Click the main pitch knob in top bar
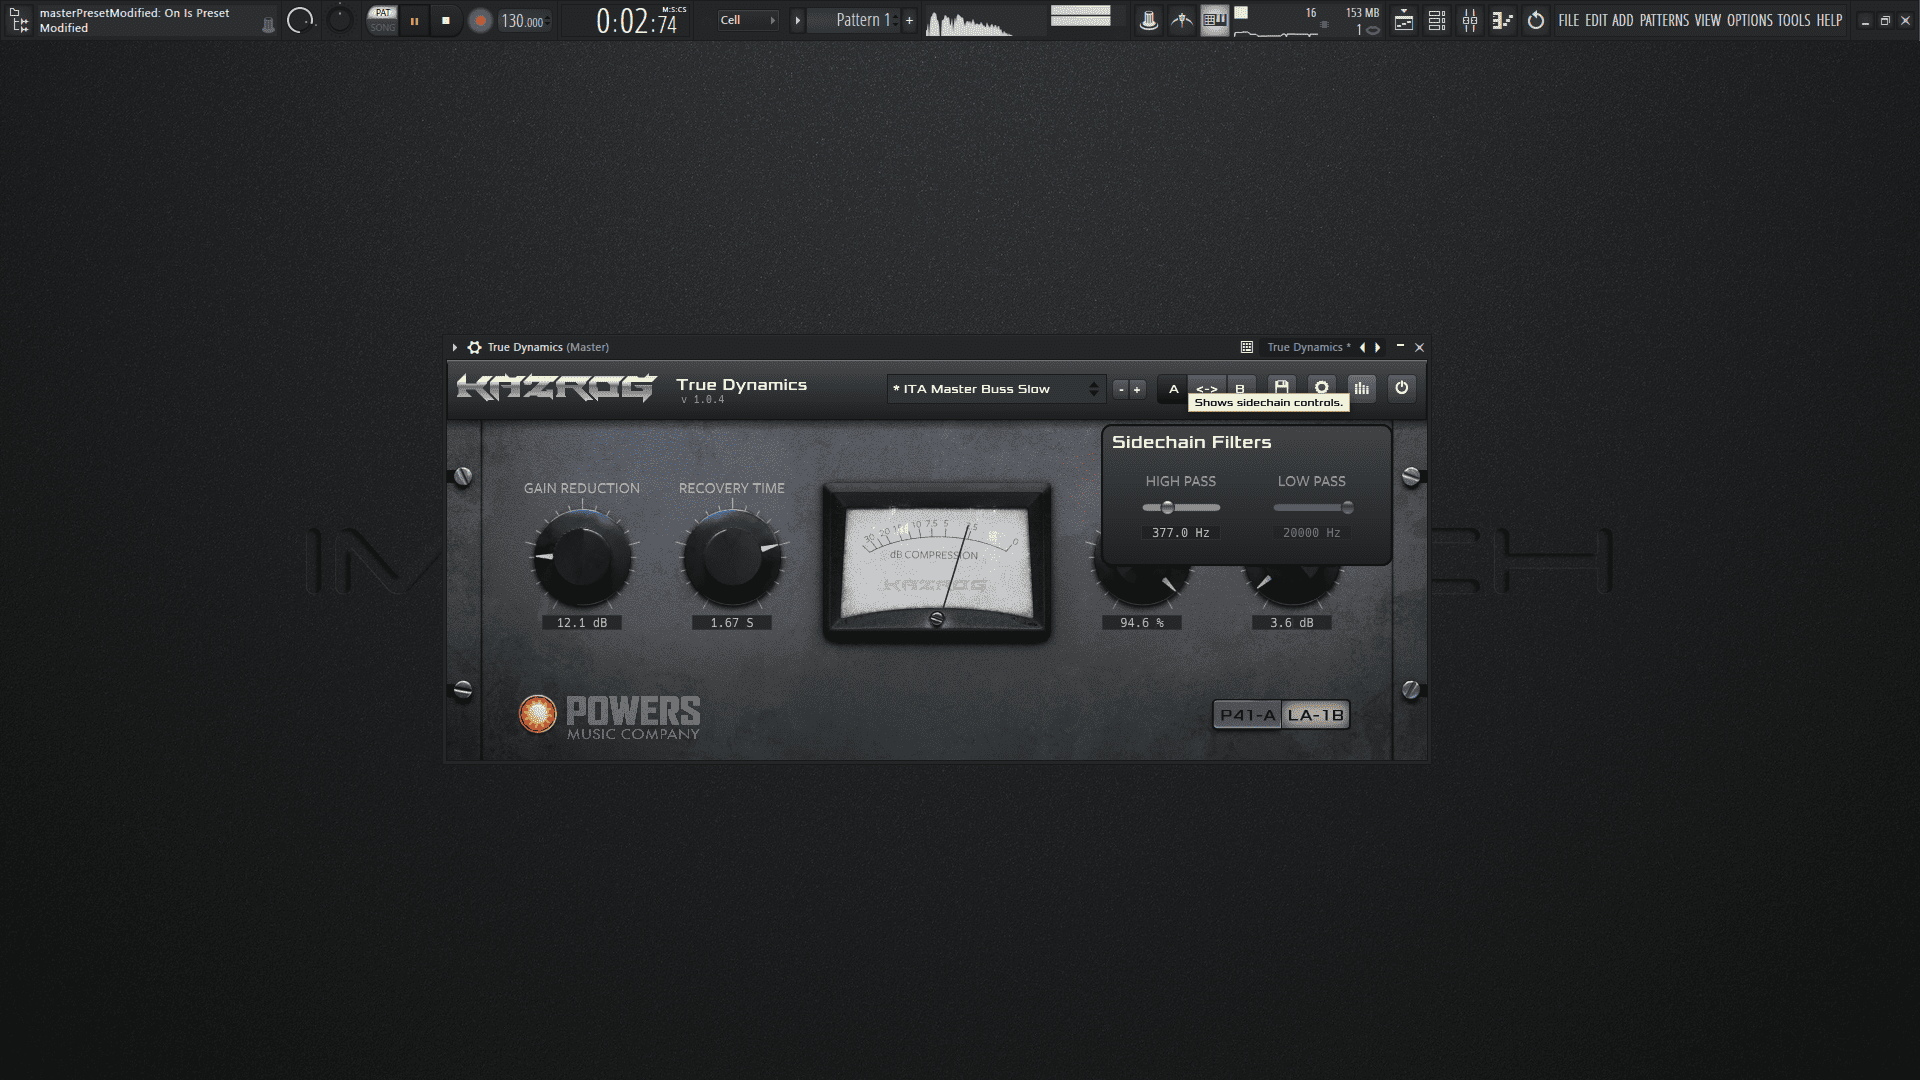 340,19
